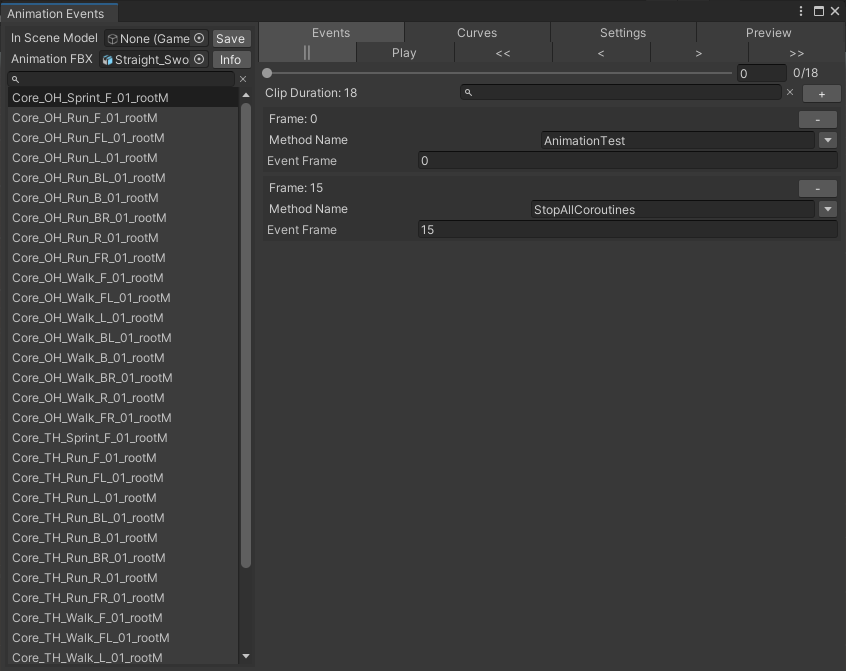
Task: Jump to last frame with >> button
Action: 797,53
